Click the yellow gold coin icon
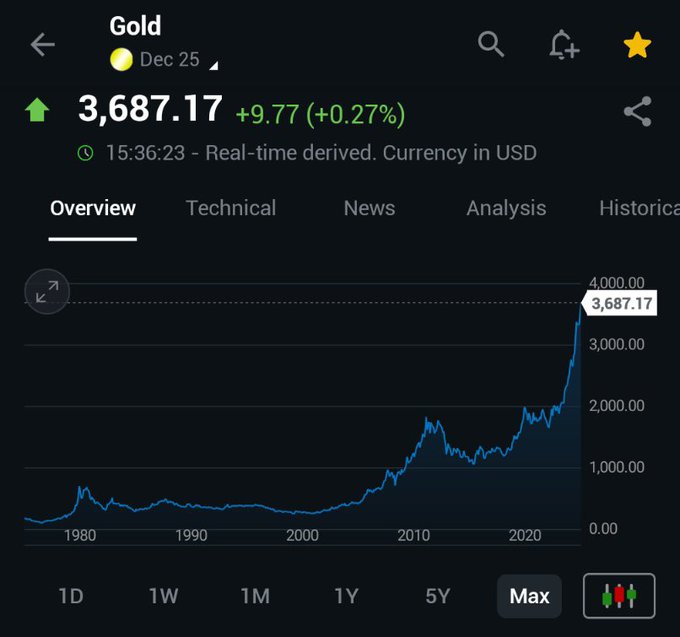Image resolution: width=680 pixels, height=637 pixels. pyautogui.click(x=121, y=59)
